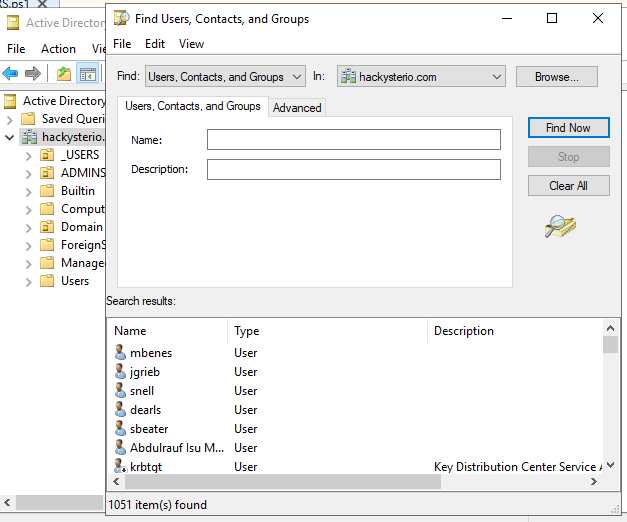The height and width of the screenshot is (522, 627).
Task: Click the dearls user icon
Action: pyautogui.click(x=120, y=410)
